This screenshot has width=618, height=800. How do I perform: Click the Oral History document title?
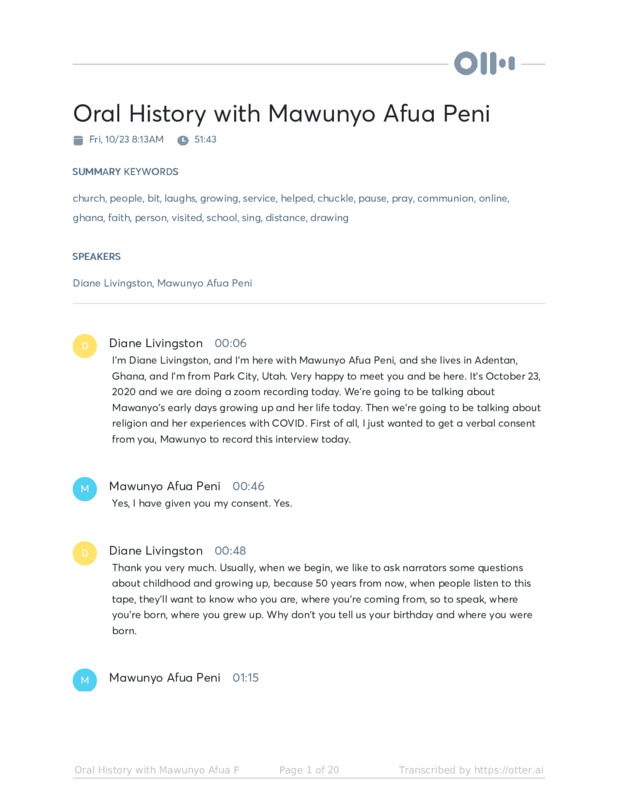[x=281, y=113]
